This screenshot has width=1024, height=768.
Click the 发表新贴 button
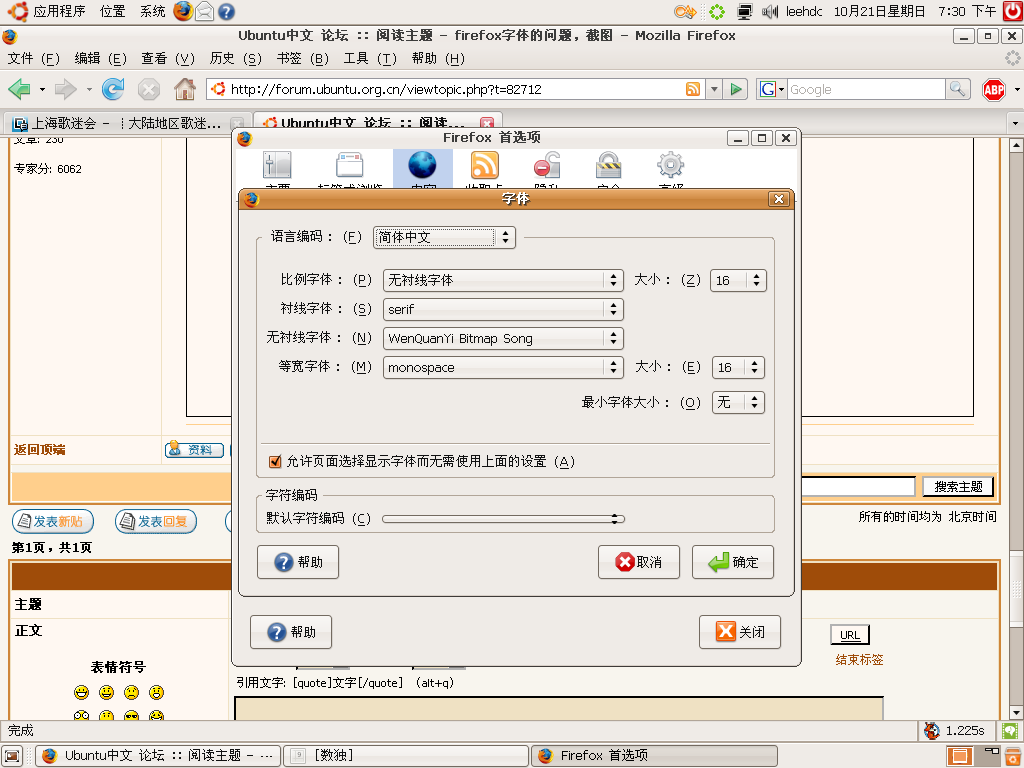click(x=53, y=521)
